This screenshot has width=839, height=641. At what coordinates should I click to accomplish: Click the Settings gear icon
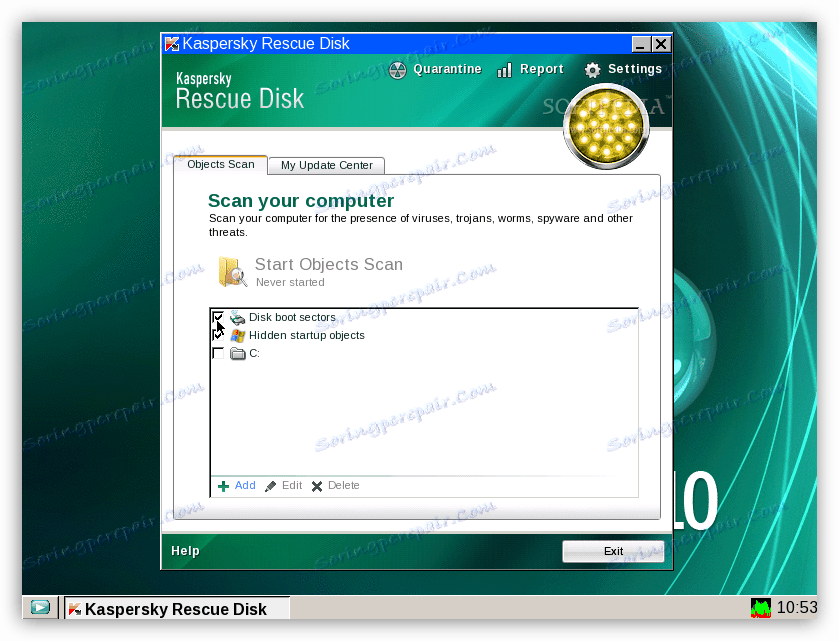tap(592, 70)
